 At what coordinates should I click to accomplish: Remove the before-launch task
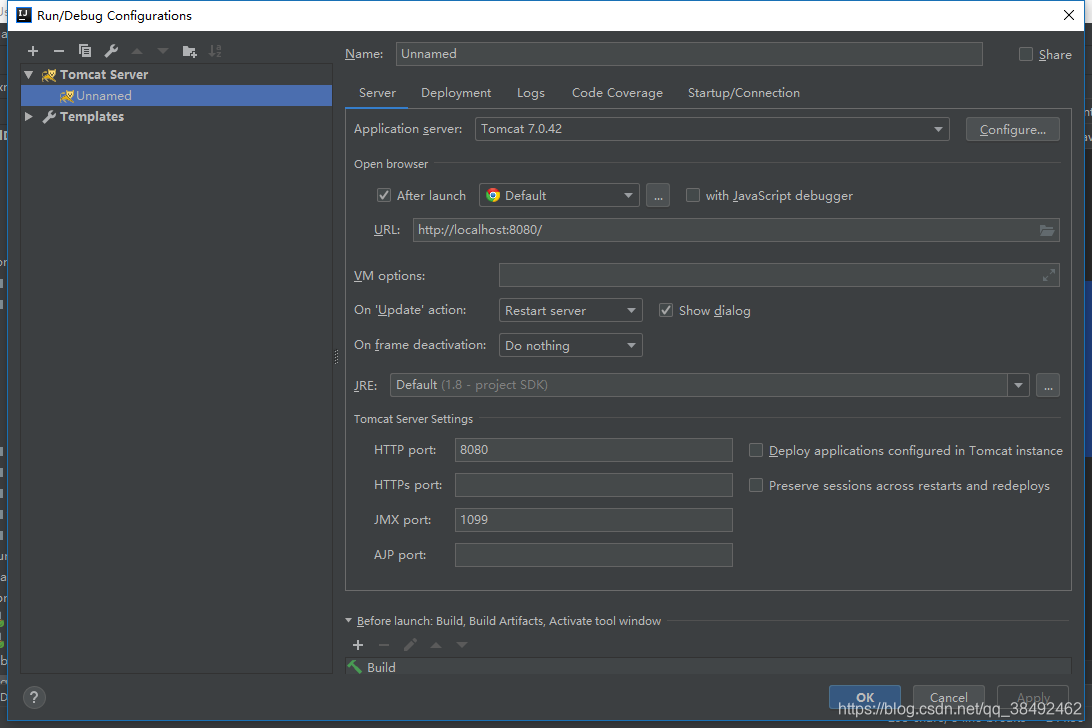click(x=384, y=645)
